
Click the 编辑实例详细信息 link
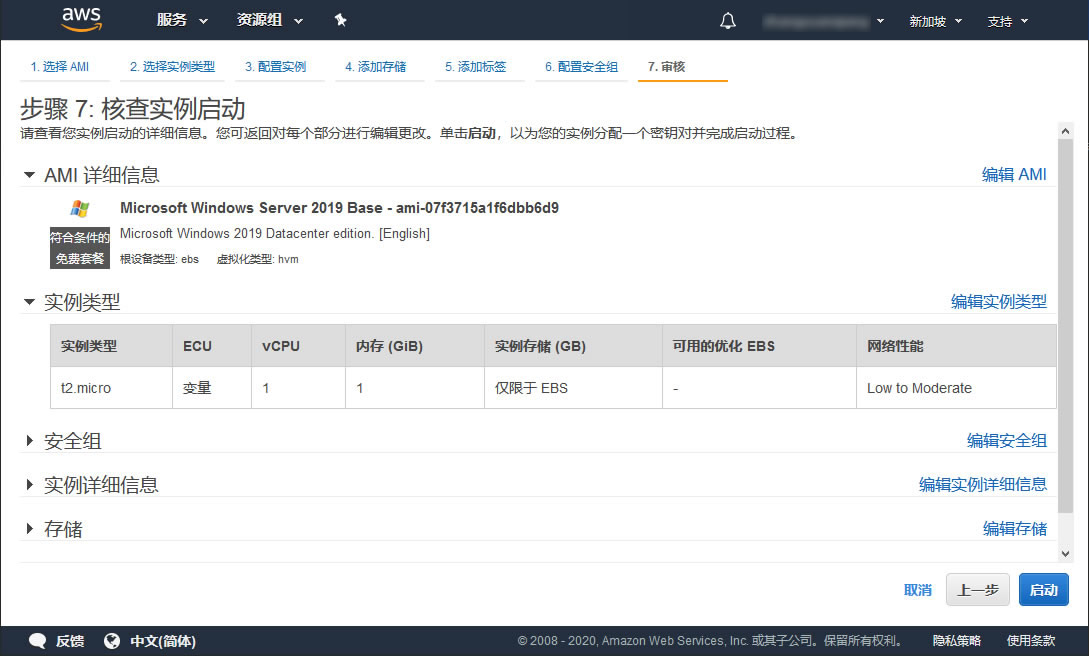point(983,484)
